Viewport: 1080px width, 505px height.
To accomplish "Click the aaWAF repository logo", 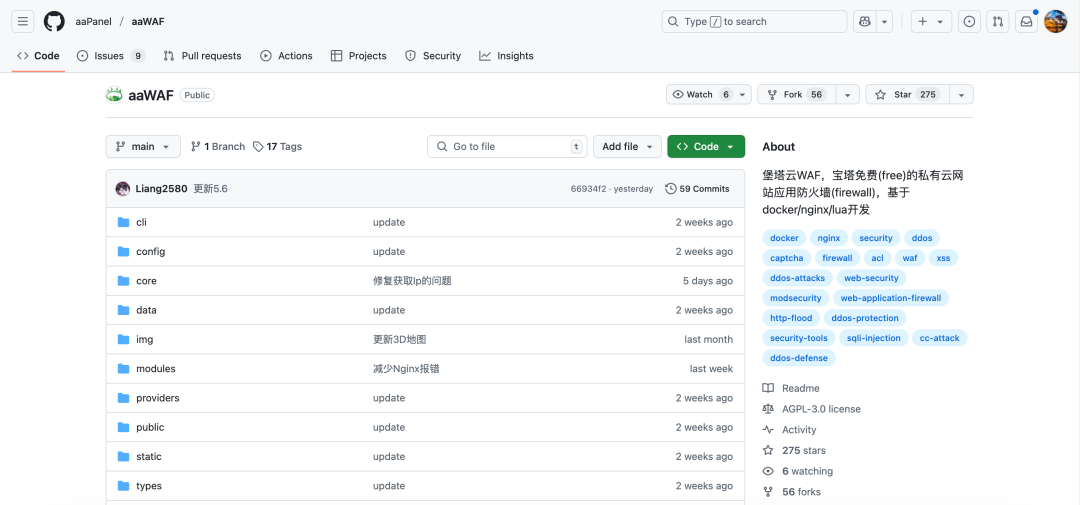I will 114,95.
